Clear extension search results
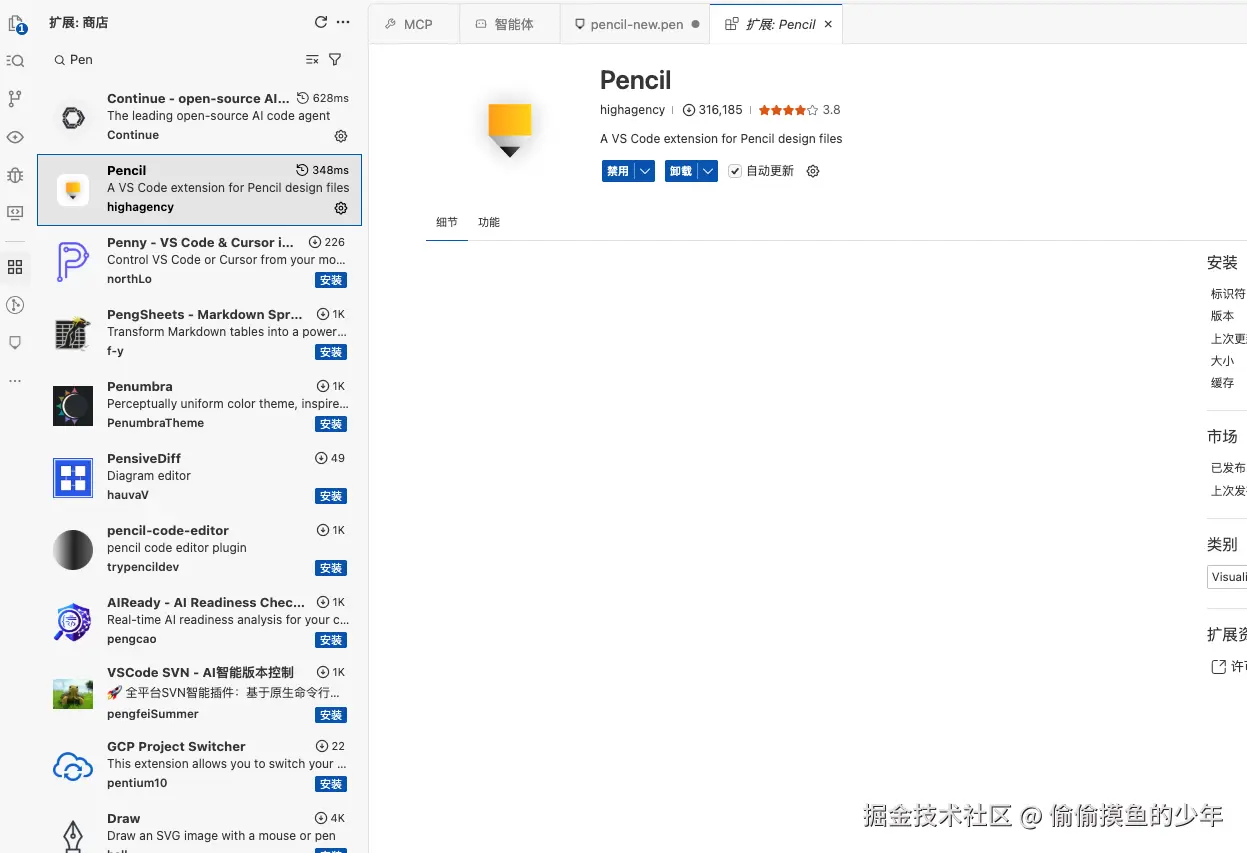The width and height of the screenshot is (1247, 853). pyautogui.click(x=312, y=60)
